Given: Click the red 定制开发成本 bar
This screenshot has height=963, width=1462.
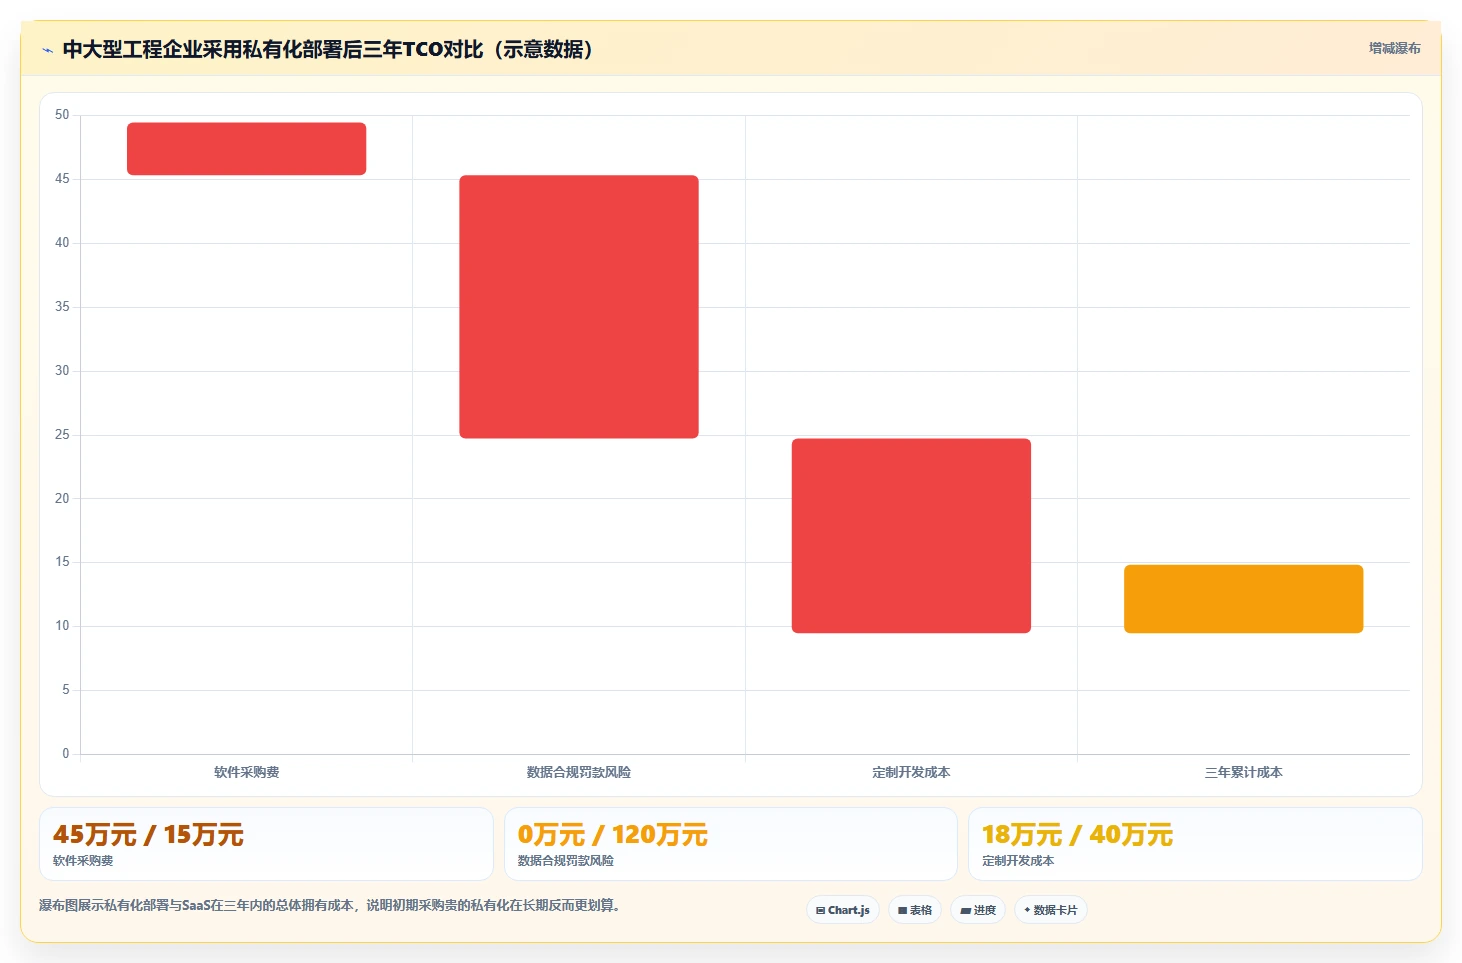Looking at the screenshot, I should point(911,536).
